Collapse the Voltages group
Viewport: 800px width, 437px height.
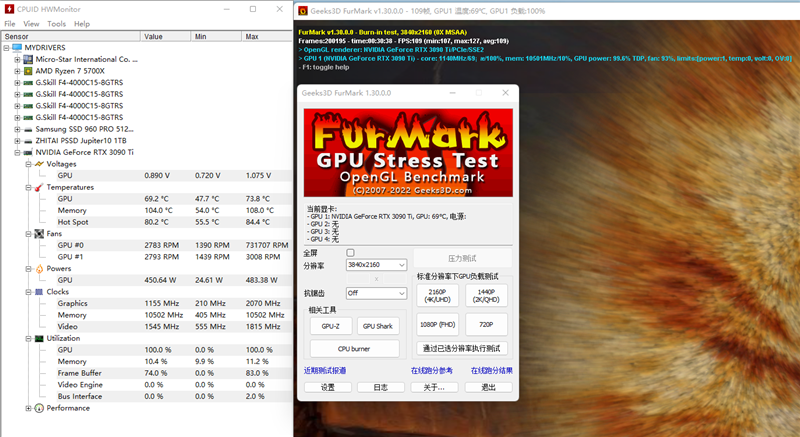[x=29, y=164]
